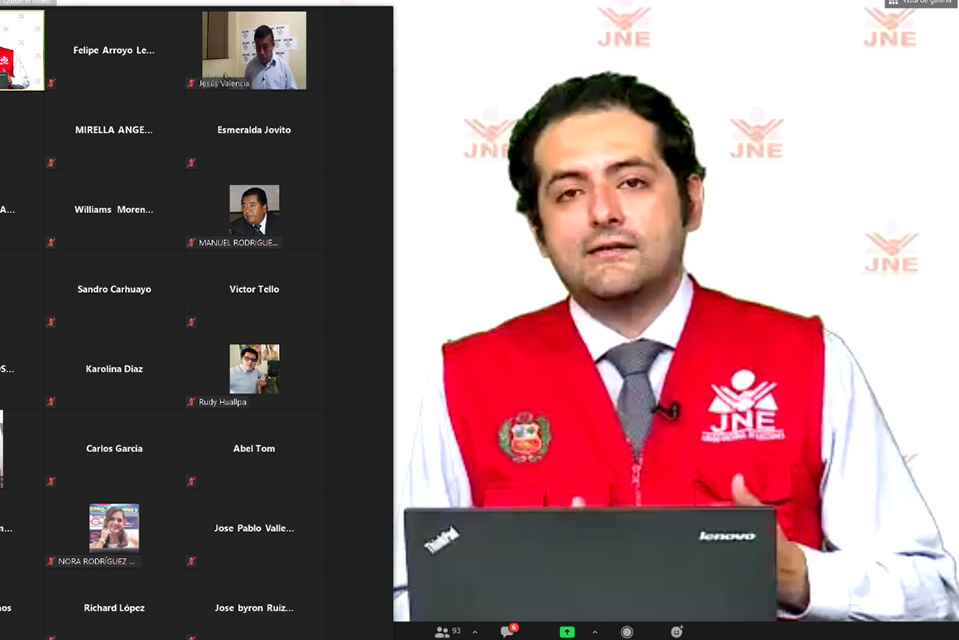Click muted mic icon on MIRELLA ANGE tile

51,163
